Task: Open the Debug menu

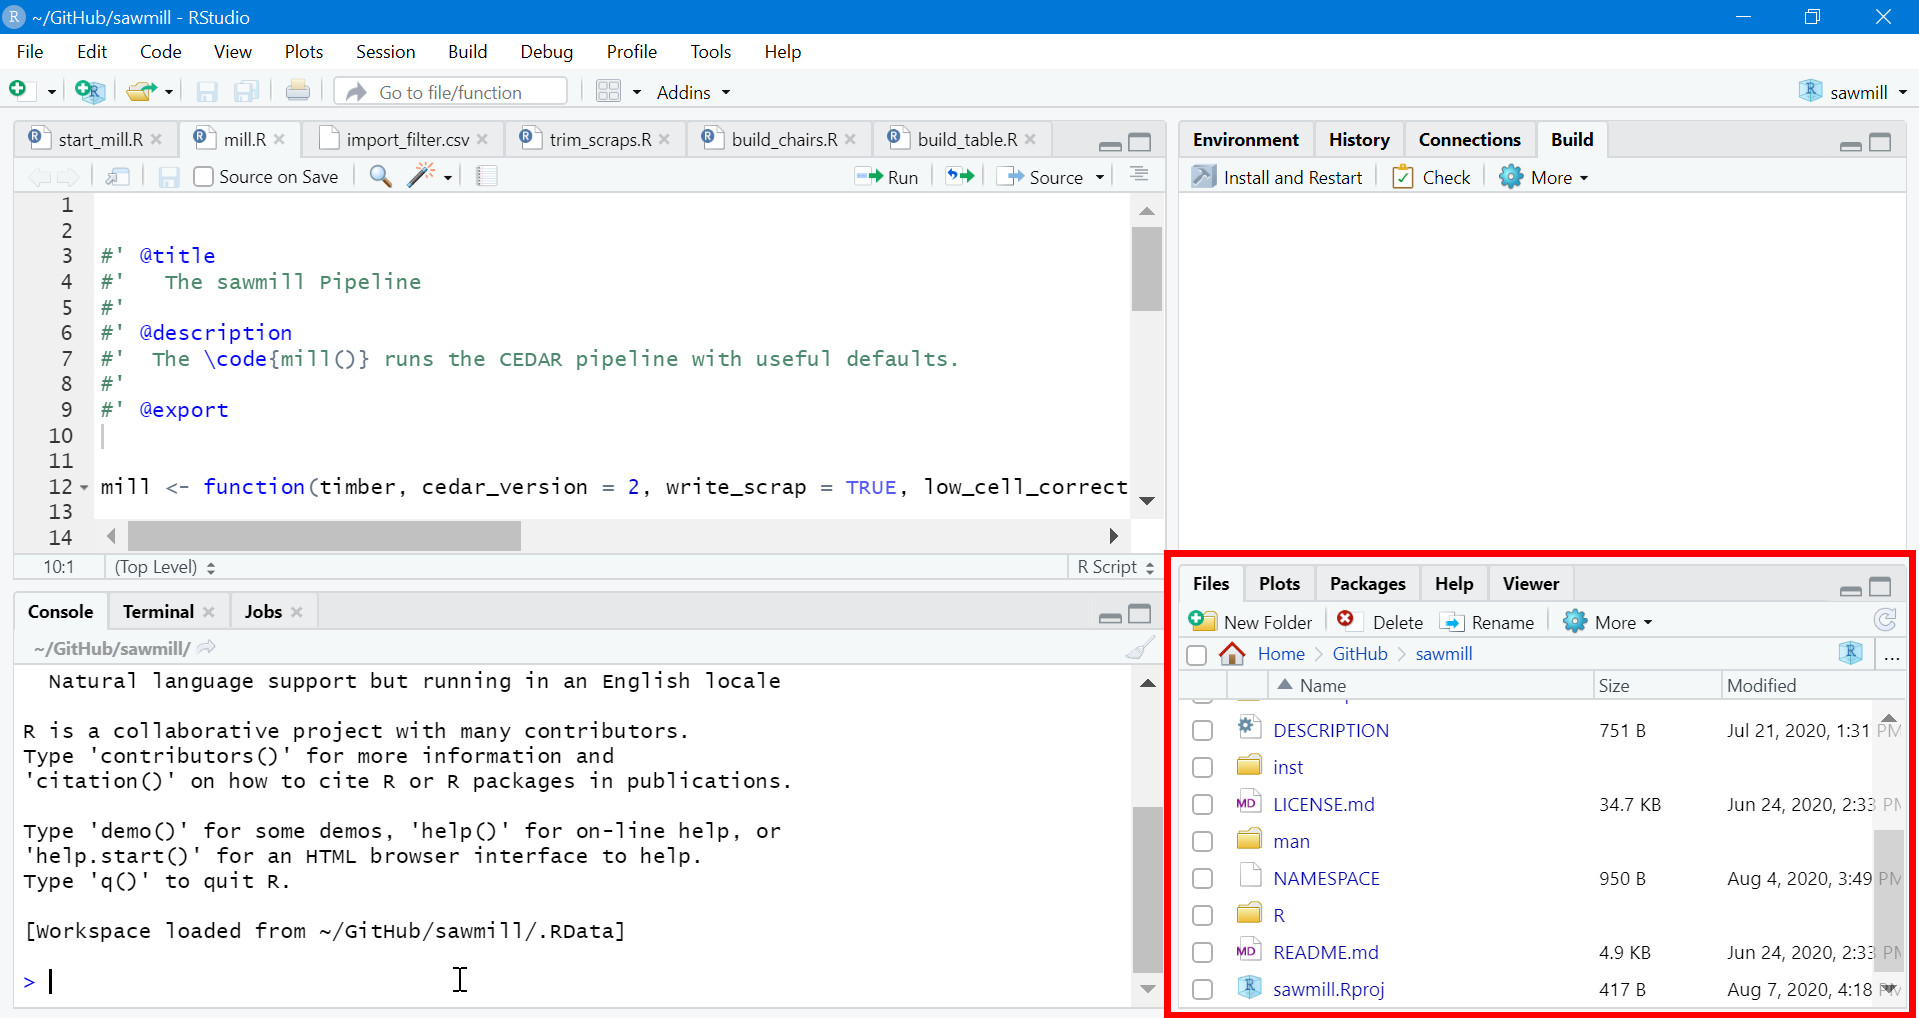Action: pos(546,52)
